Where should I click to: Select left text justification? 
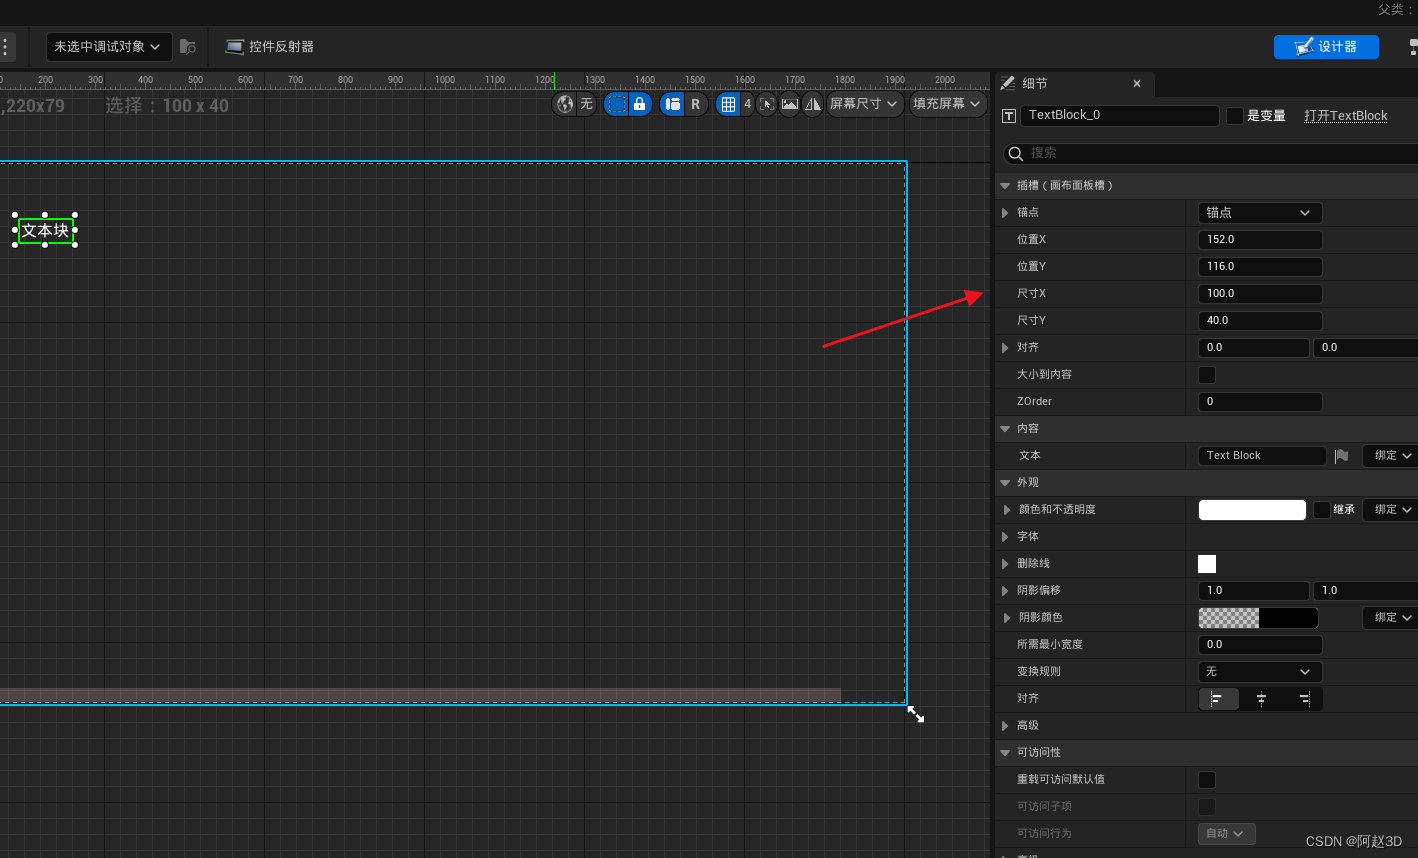(x=1218, y=699)
